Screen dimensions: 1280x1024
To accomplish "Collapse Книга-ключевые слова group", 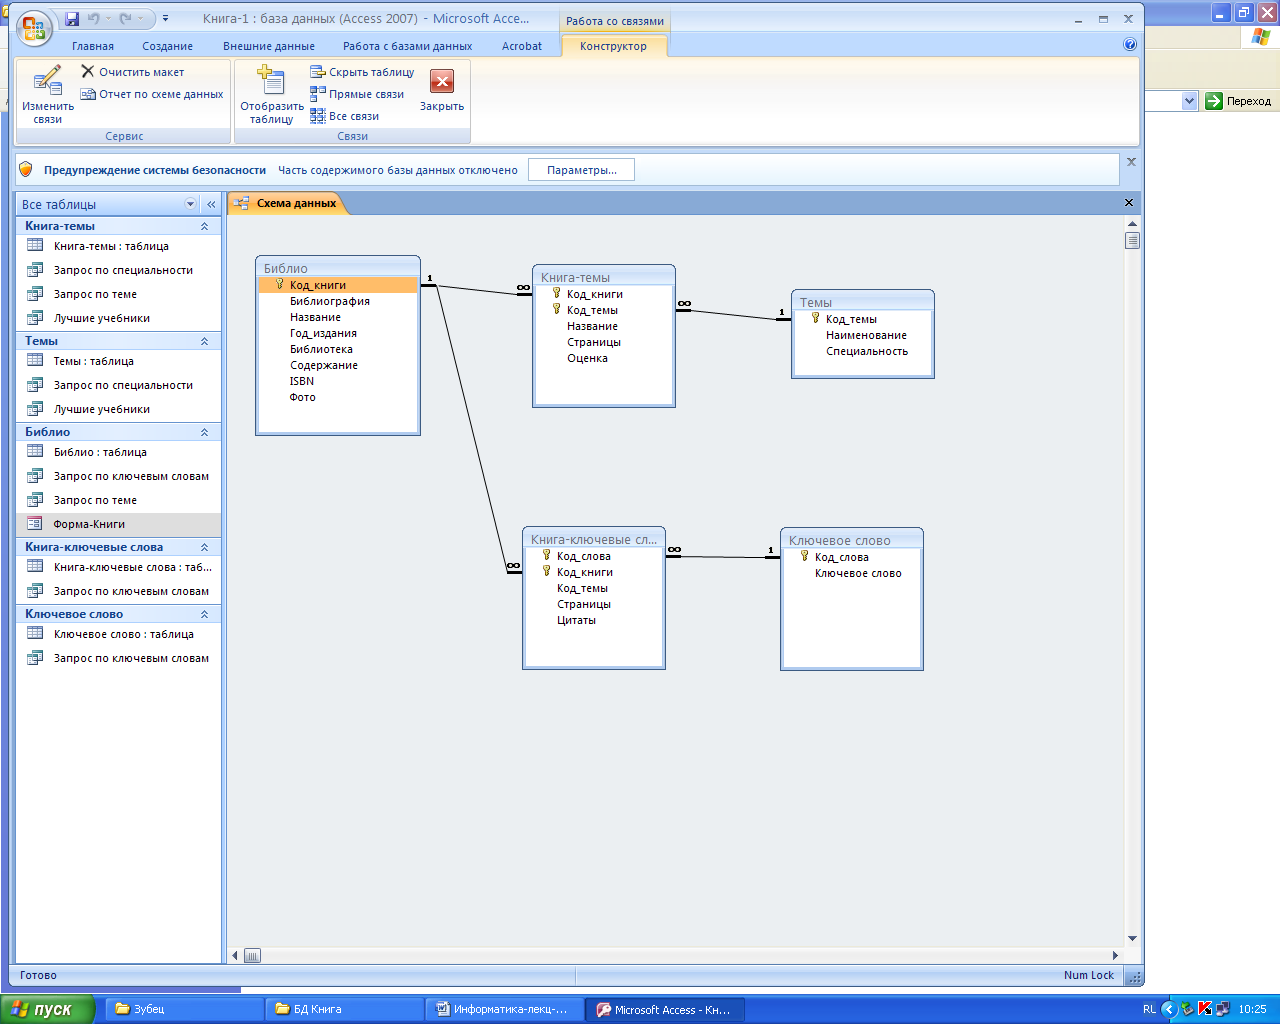I will click(204, 547).
